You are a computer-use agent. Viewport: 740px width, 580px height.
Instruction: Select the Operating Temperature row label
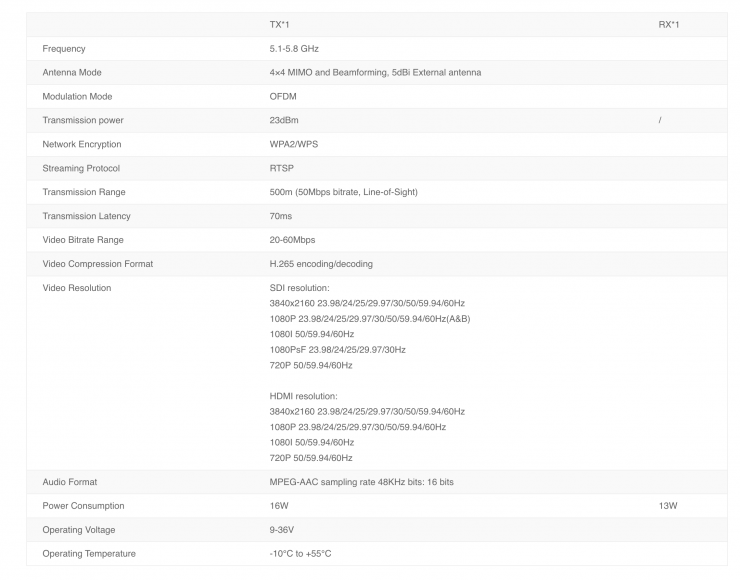[x=89, y=554]
